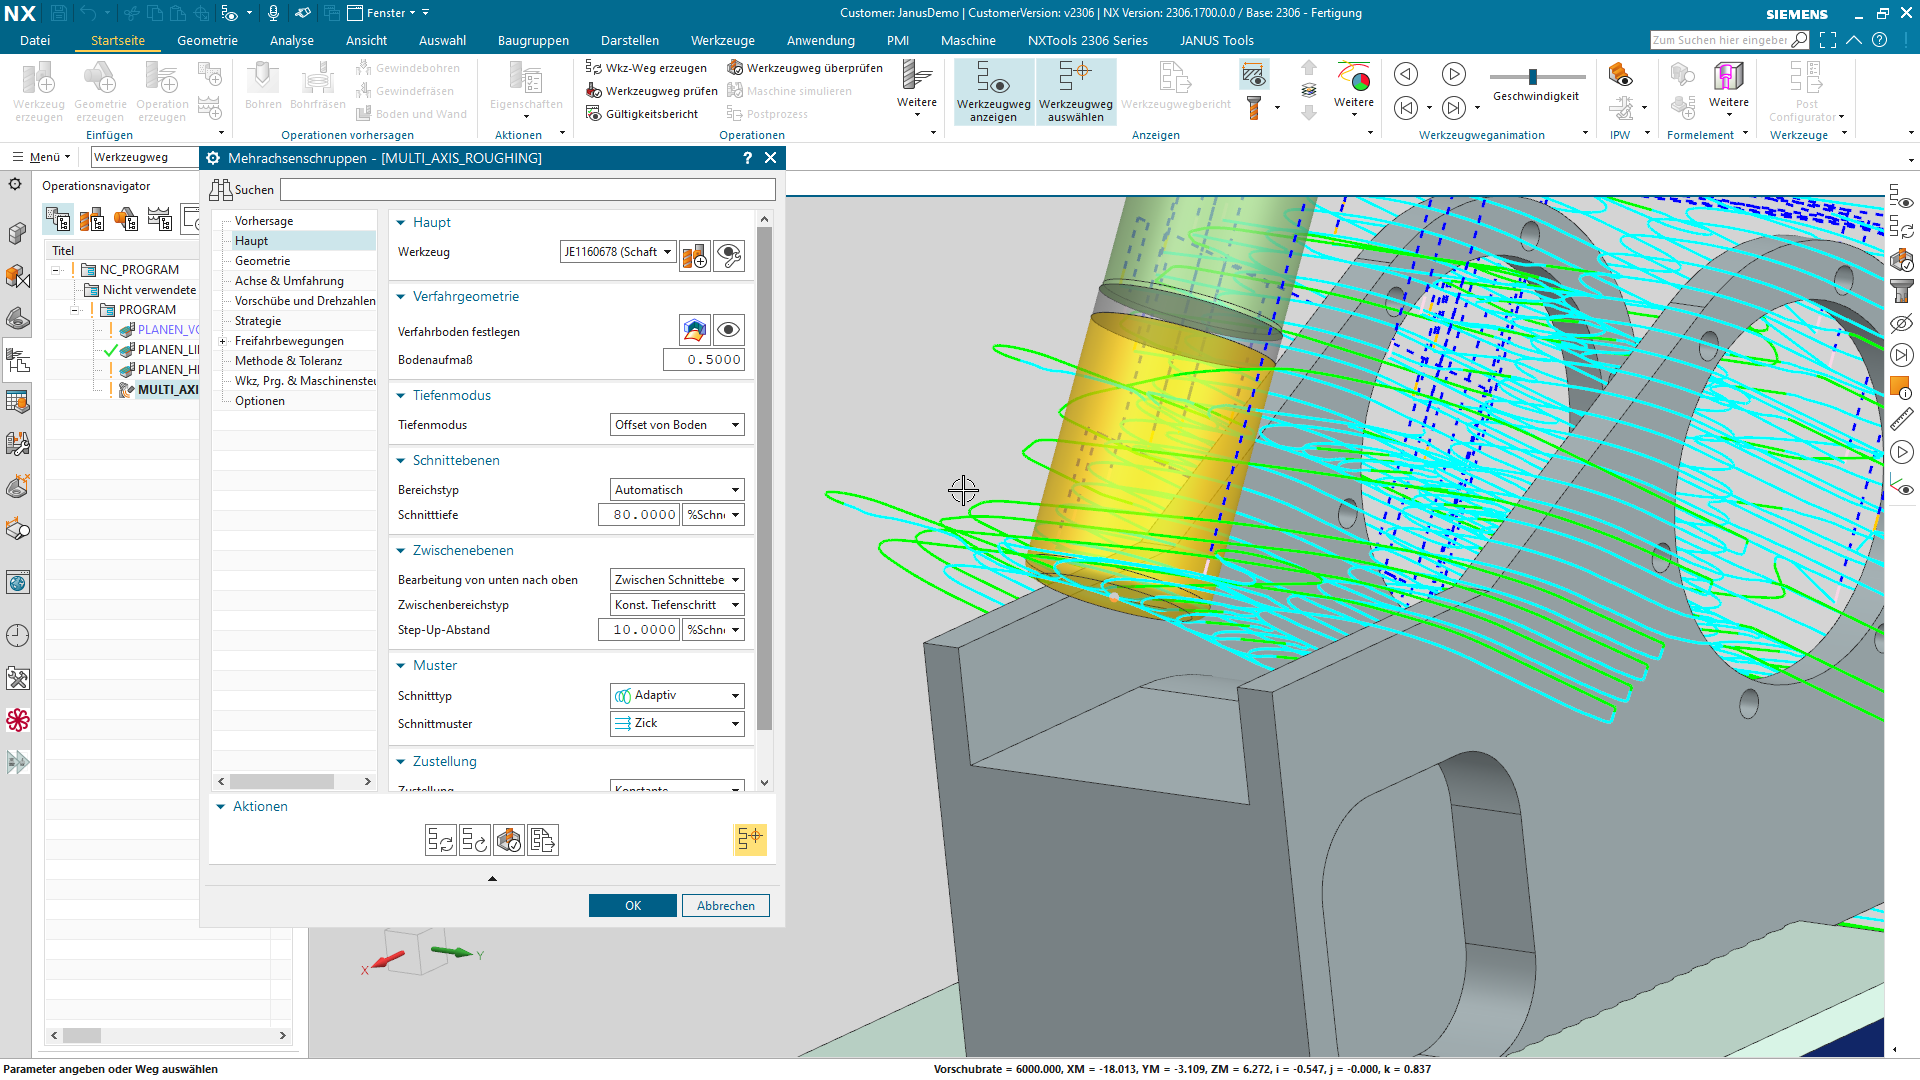Image resolution: width=1920 pixels, height=1080 pixels.
Task: Click the sidebar settings gear icon
Action: click(x=15, y=184)
